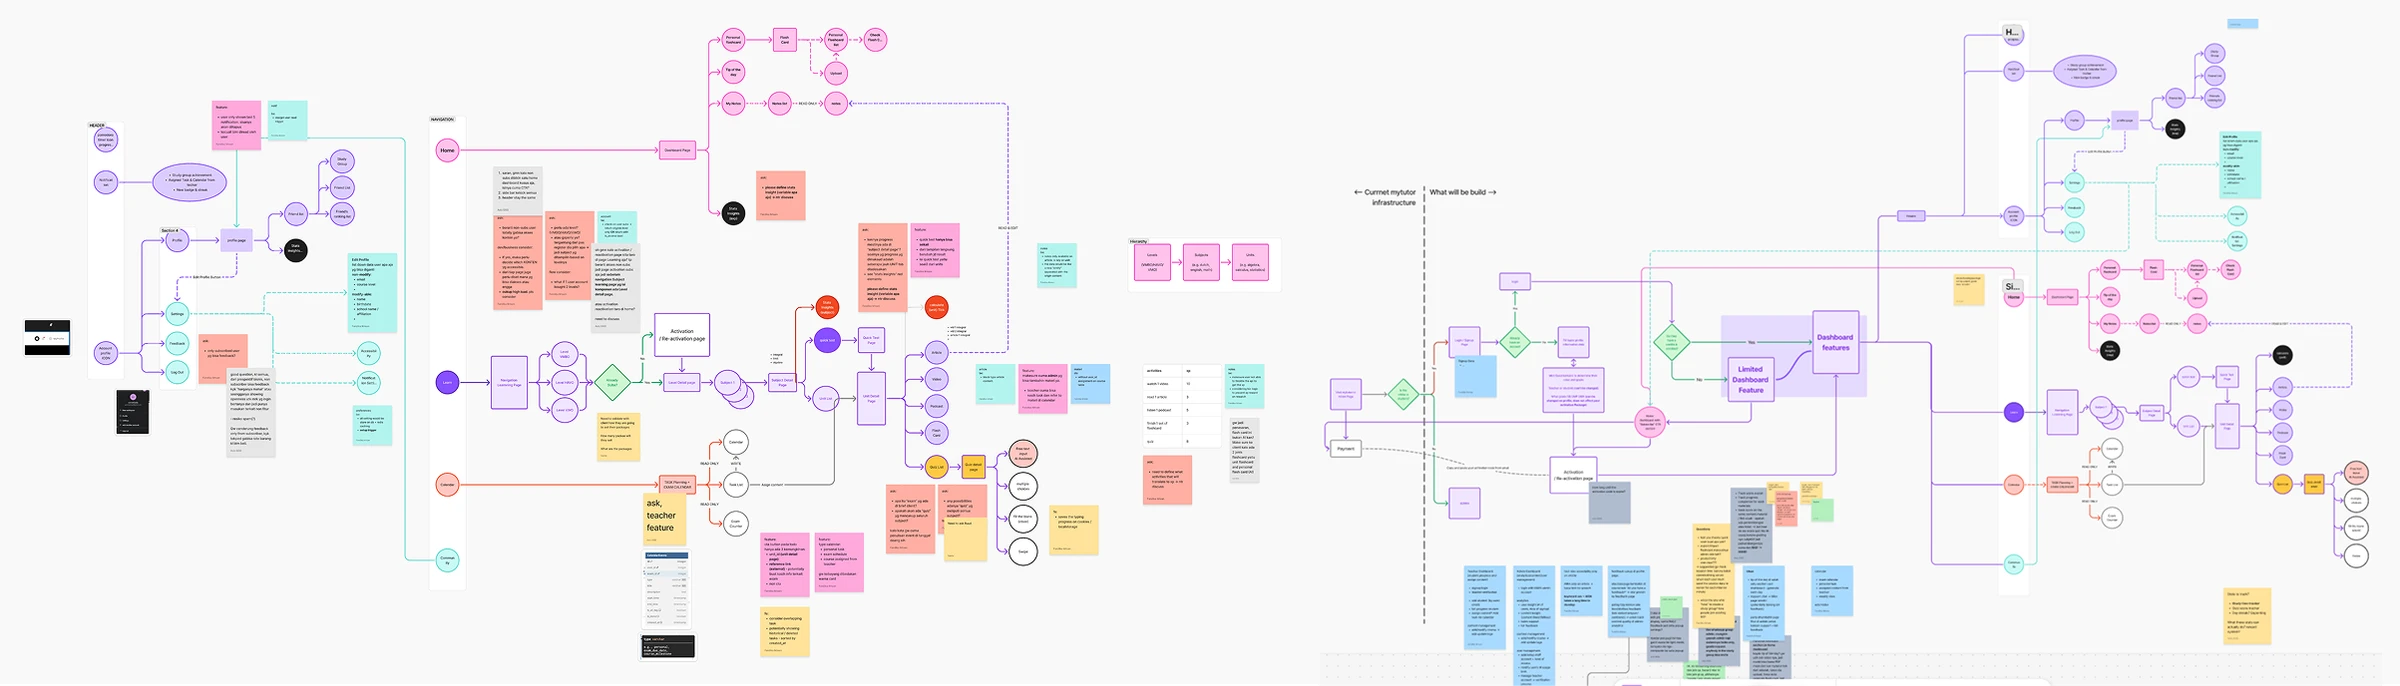Screen dimensions: 2400x686
Task: Select the Podcast circle in left diagram
Action: tap(937, 406)
